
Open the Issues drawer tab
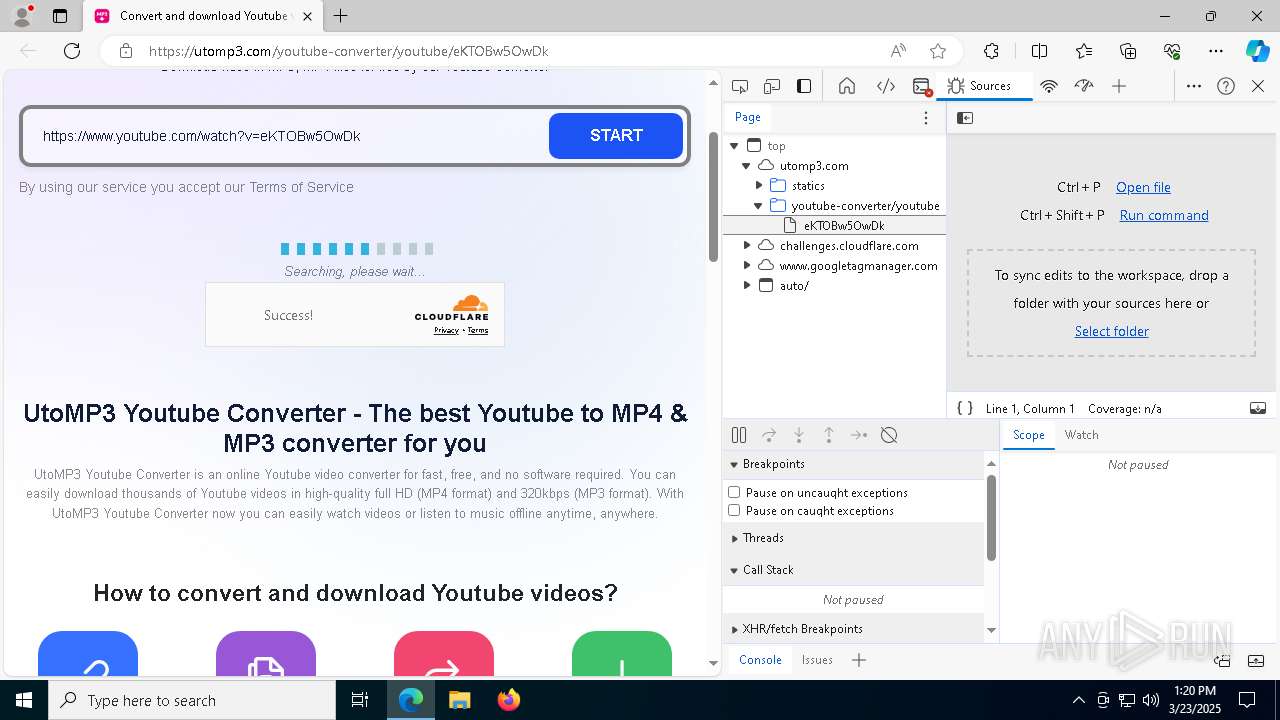coord(817,660)
